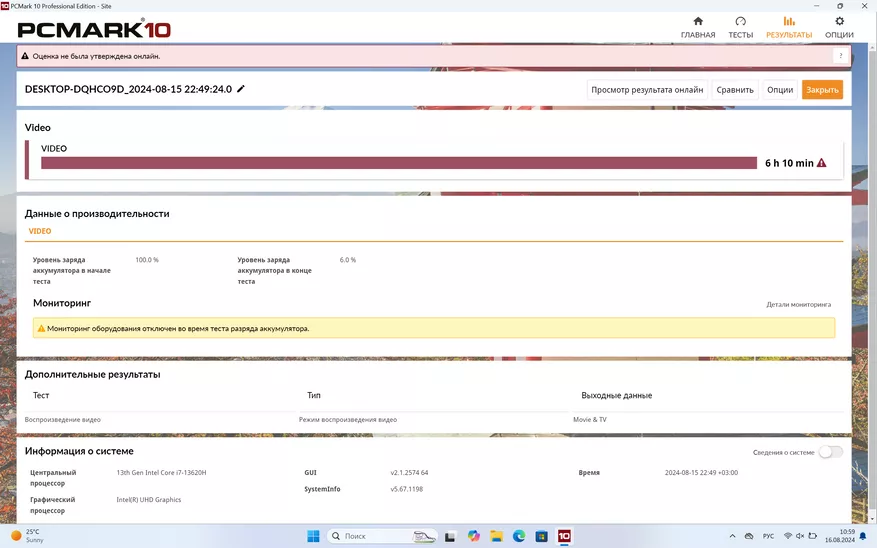Click the Опции button in result header
Screen dimensions: 877x548
point(780,89)
